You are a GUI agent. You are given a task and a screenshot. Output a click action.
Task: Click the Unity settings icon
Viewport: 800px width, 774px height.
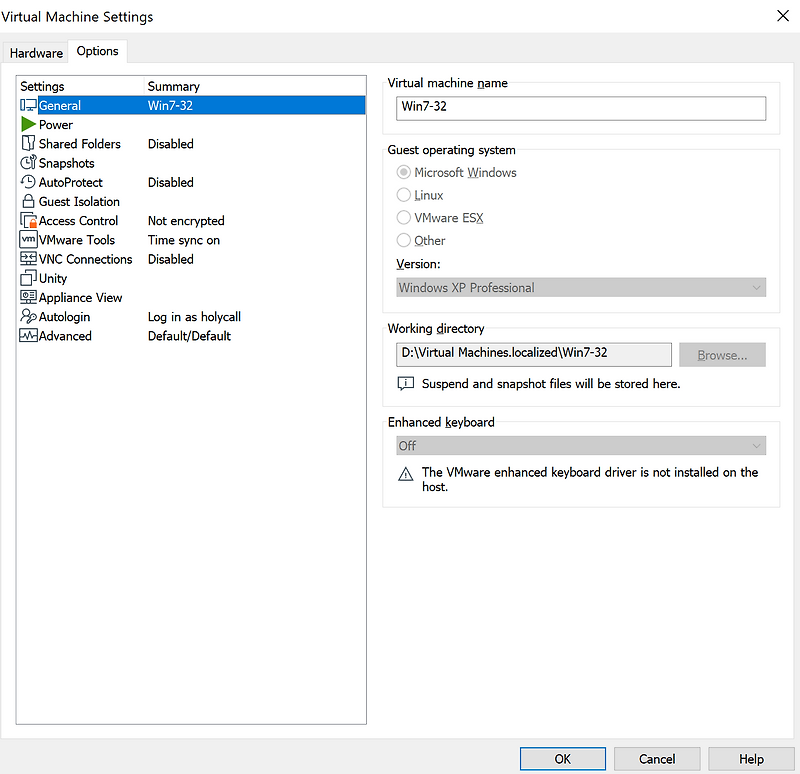coord(27,278)
